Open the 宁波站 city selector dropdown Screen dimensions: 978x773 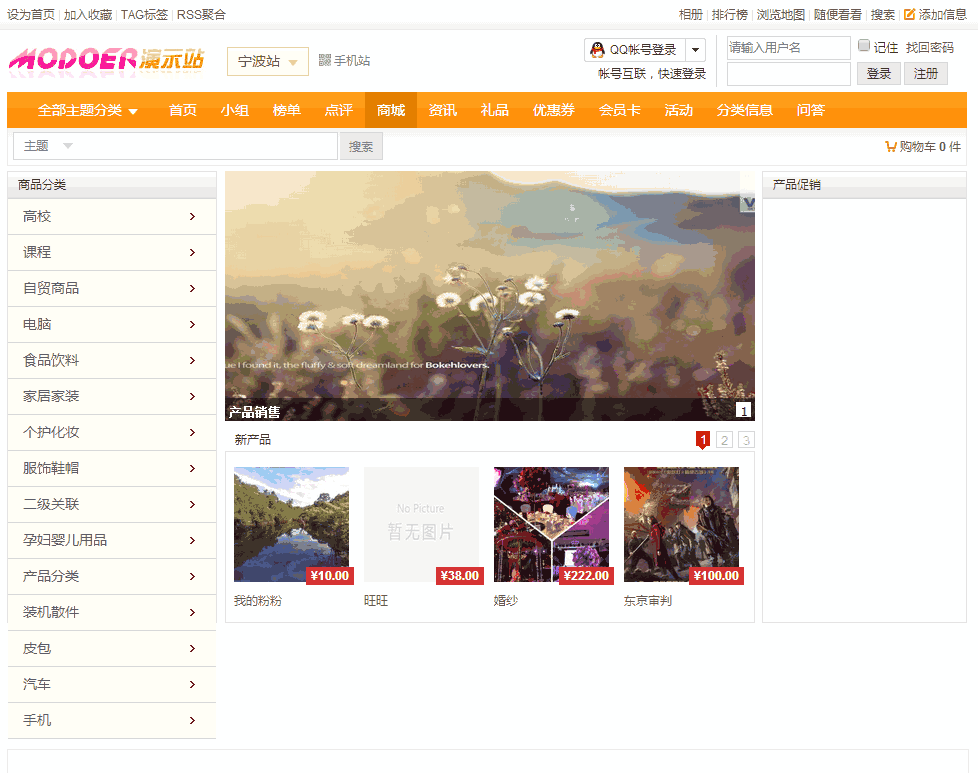[x=267, y=62]
